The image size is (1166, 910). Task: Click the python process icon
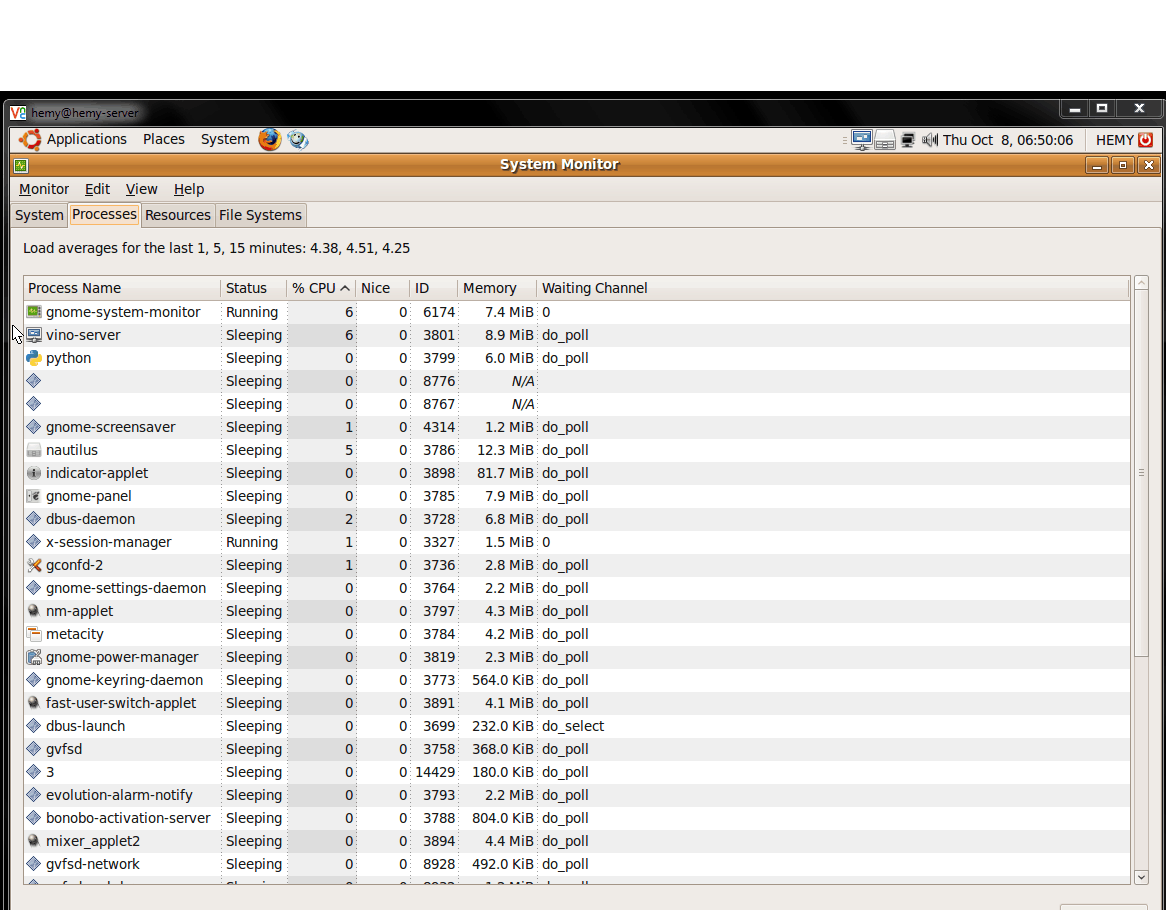(33, 358)
